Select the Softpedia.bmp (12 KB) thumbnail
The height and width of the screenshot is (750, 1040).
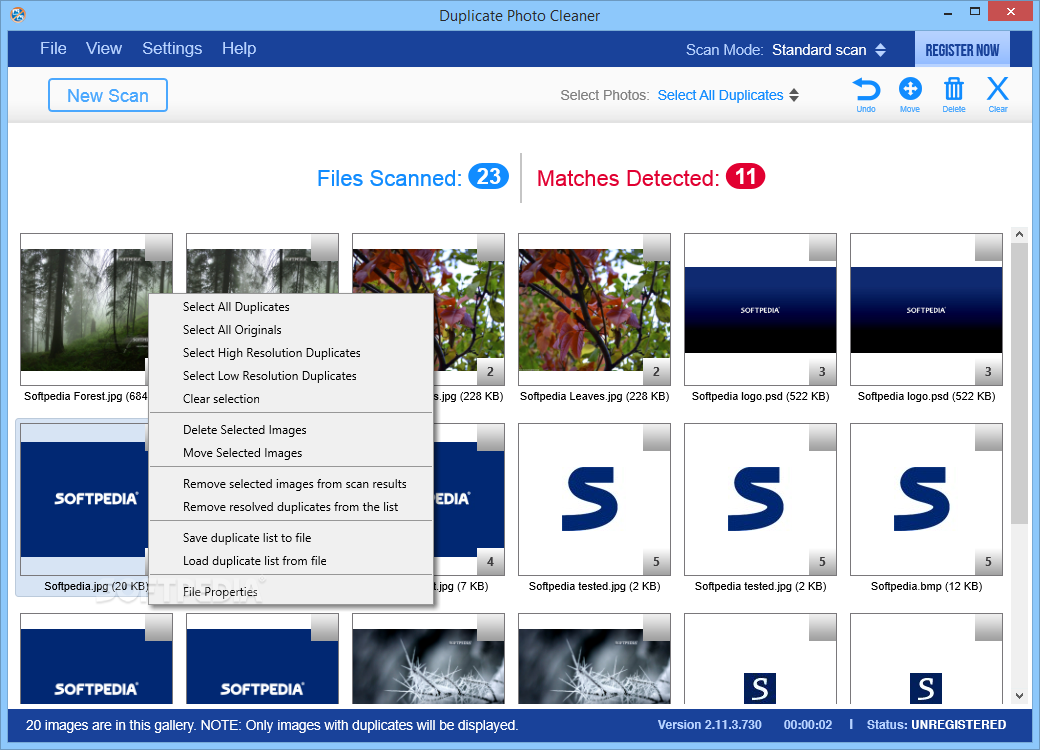point(926,499)
